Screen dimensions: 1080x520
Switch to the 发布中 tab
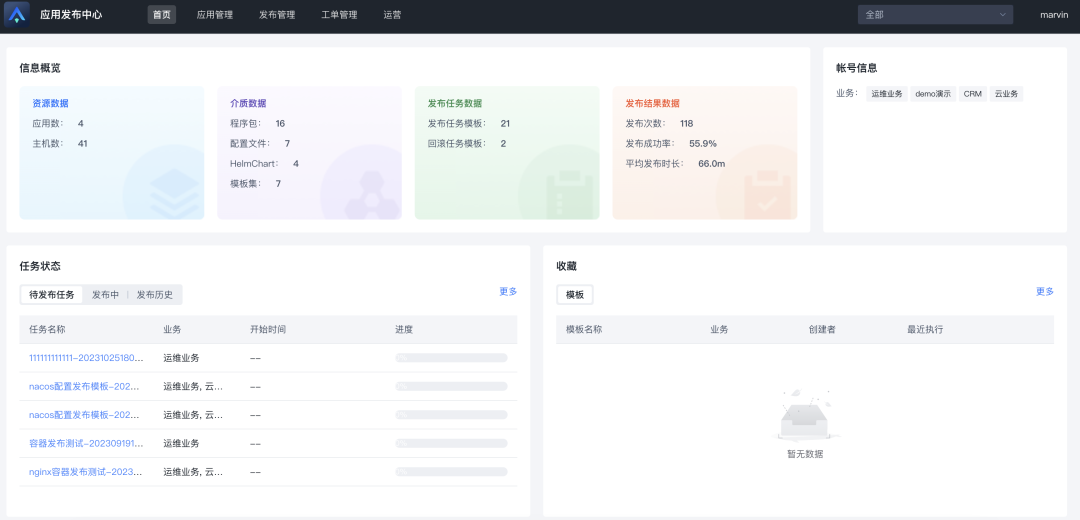[105, 295]
